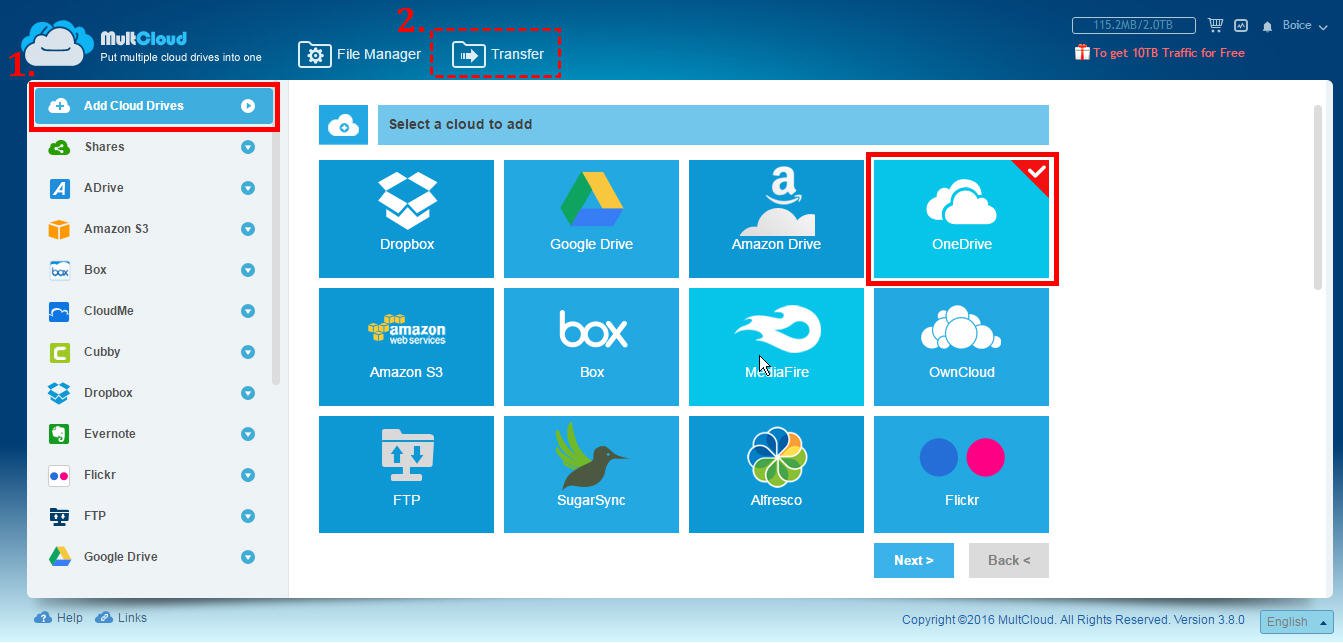Click the Back button
This screenshot has height=643, width=1343.
1008,560
